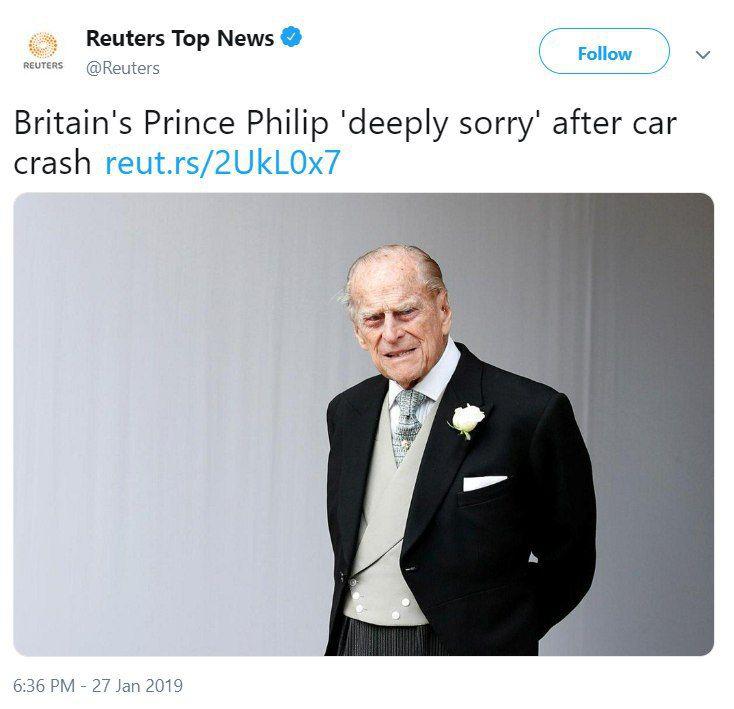Click the striped trousers in the photo
The width and height of the screenshot is (734, 709).
(391, 637)
